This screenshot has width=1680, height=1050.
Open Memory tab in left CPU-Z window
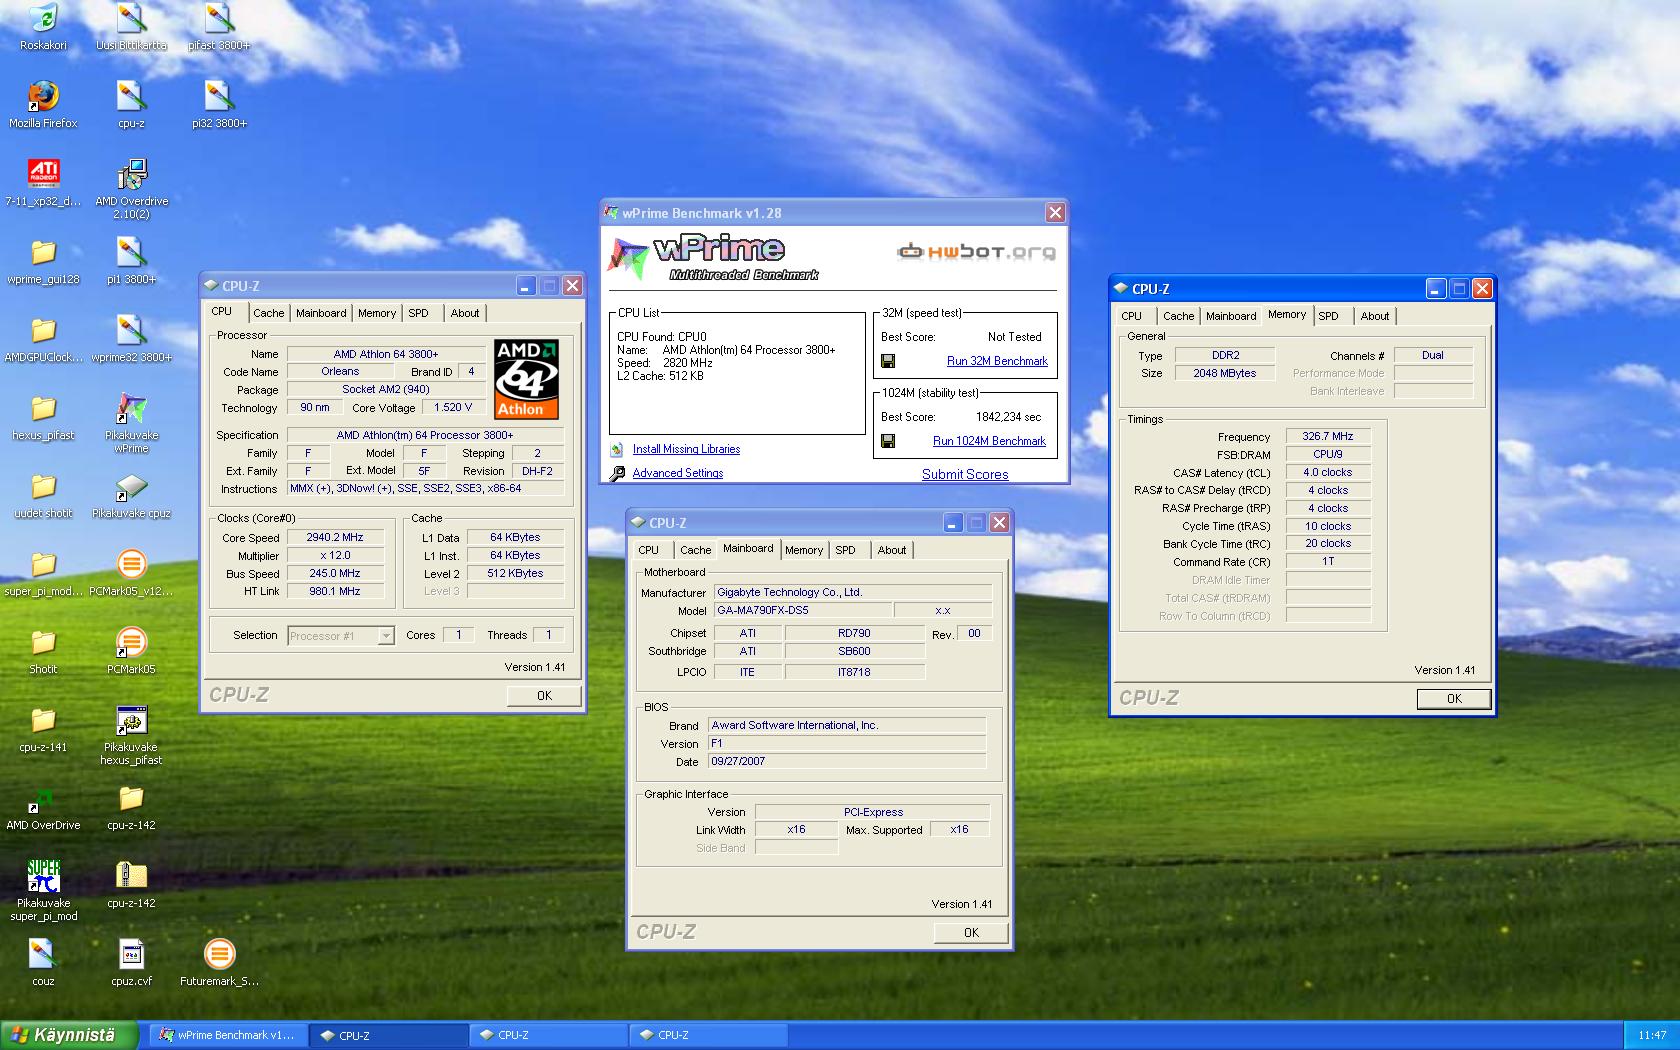pyautogui.click(x=377, y=313)
